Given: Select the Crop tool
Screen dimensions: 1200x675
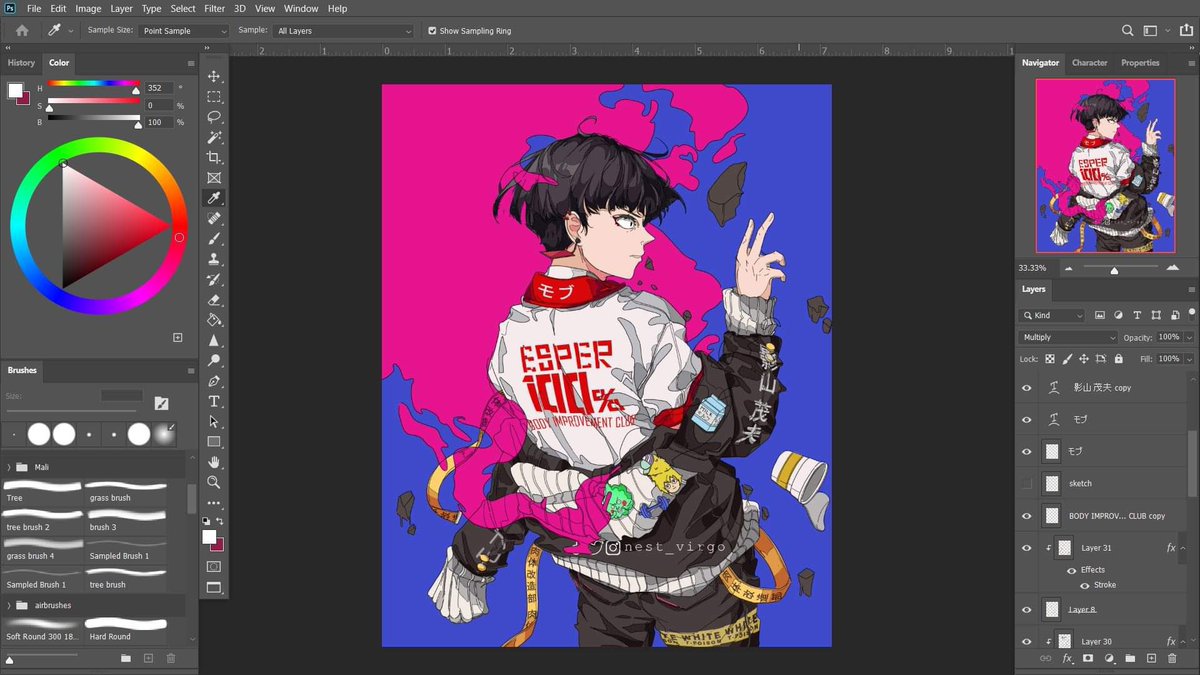Looking at the screenshot, I should click(x=214, y=158).
